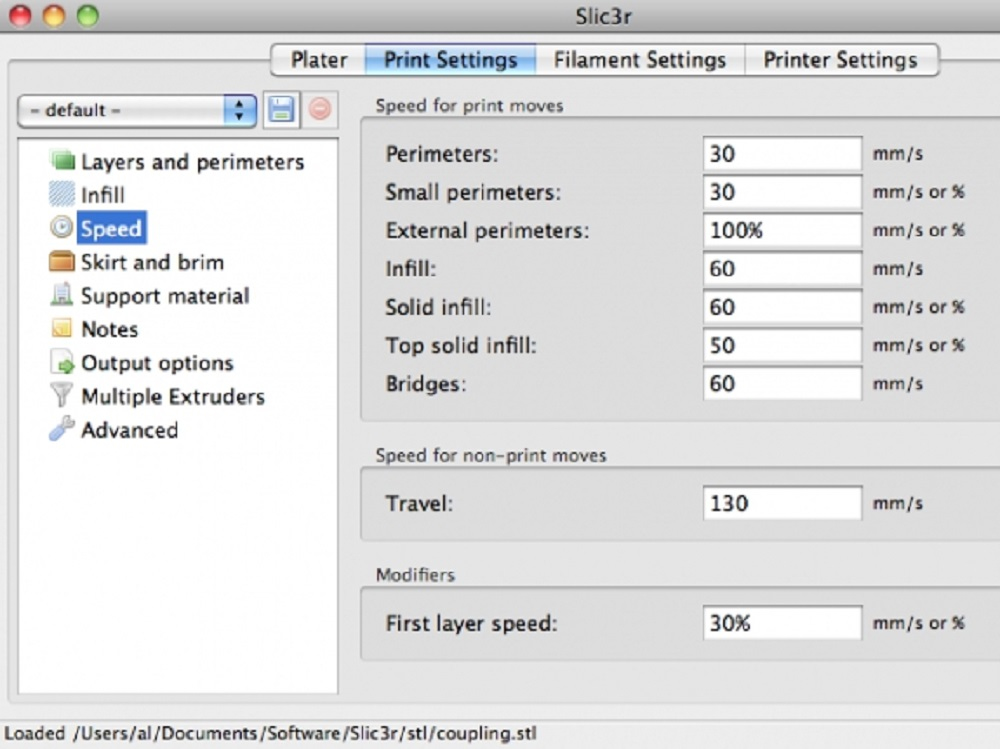The width and height of the screenshot is (1000, 749).
Task: Click the 'Bridges:' label
Action: (426, 384)
